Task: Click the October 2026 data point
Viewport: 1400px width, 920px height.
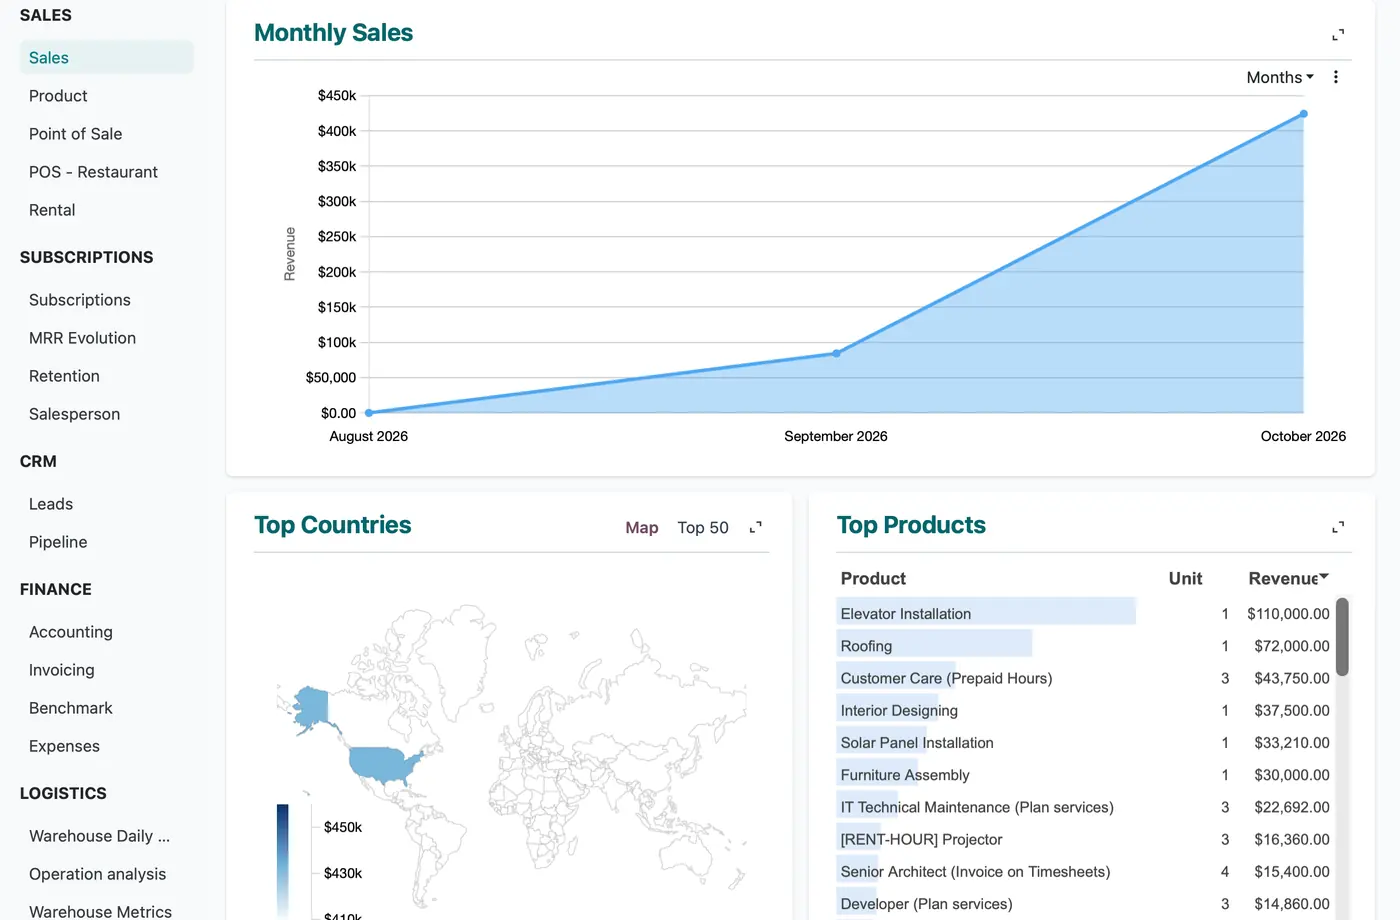Action: click(x=1303, y=114)
